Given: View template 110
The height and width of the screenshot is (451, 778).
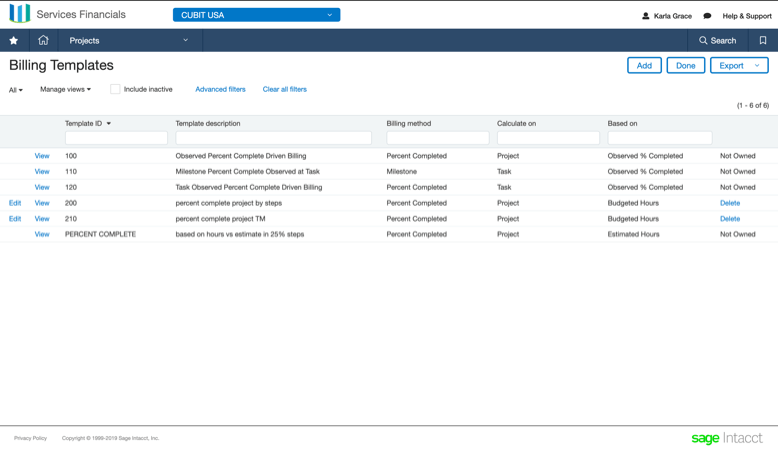Looking at the screenshot, I should (x=42, y=171).
